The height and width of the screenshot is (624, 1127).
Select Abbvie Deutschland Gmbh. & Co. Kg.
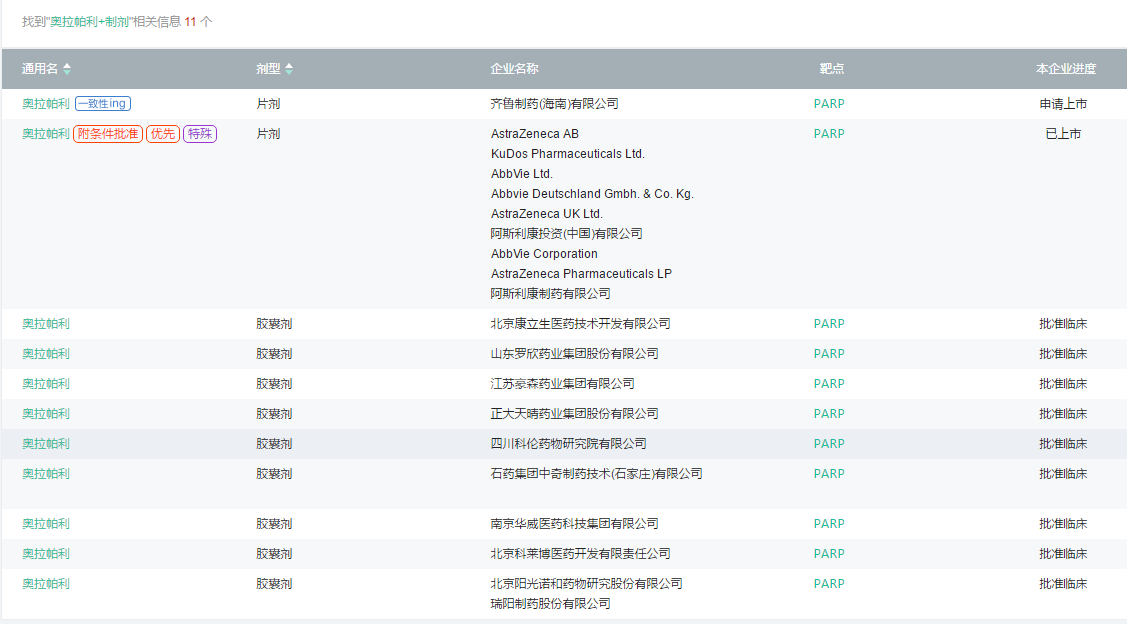point(592,194)
